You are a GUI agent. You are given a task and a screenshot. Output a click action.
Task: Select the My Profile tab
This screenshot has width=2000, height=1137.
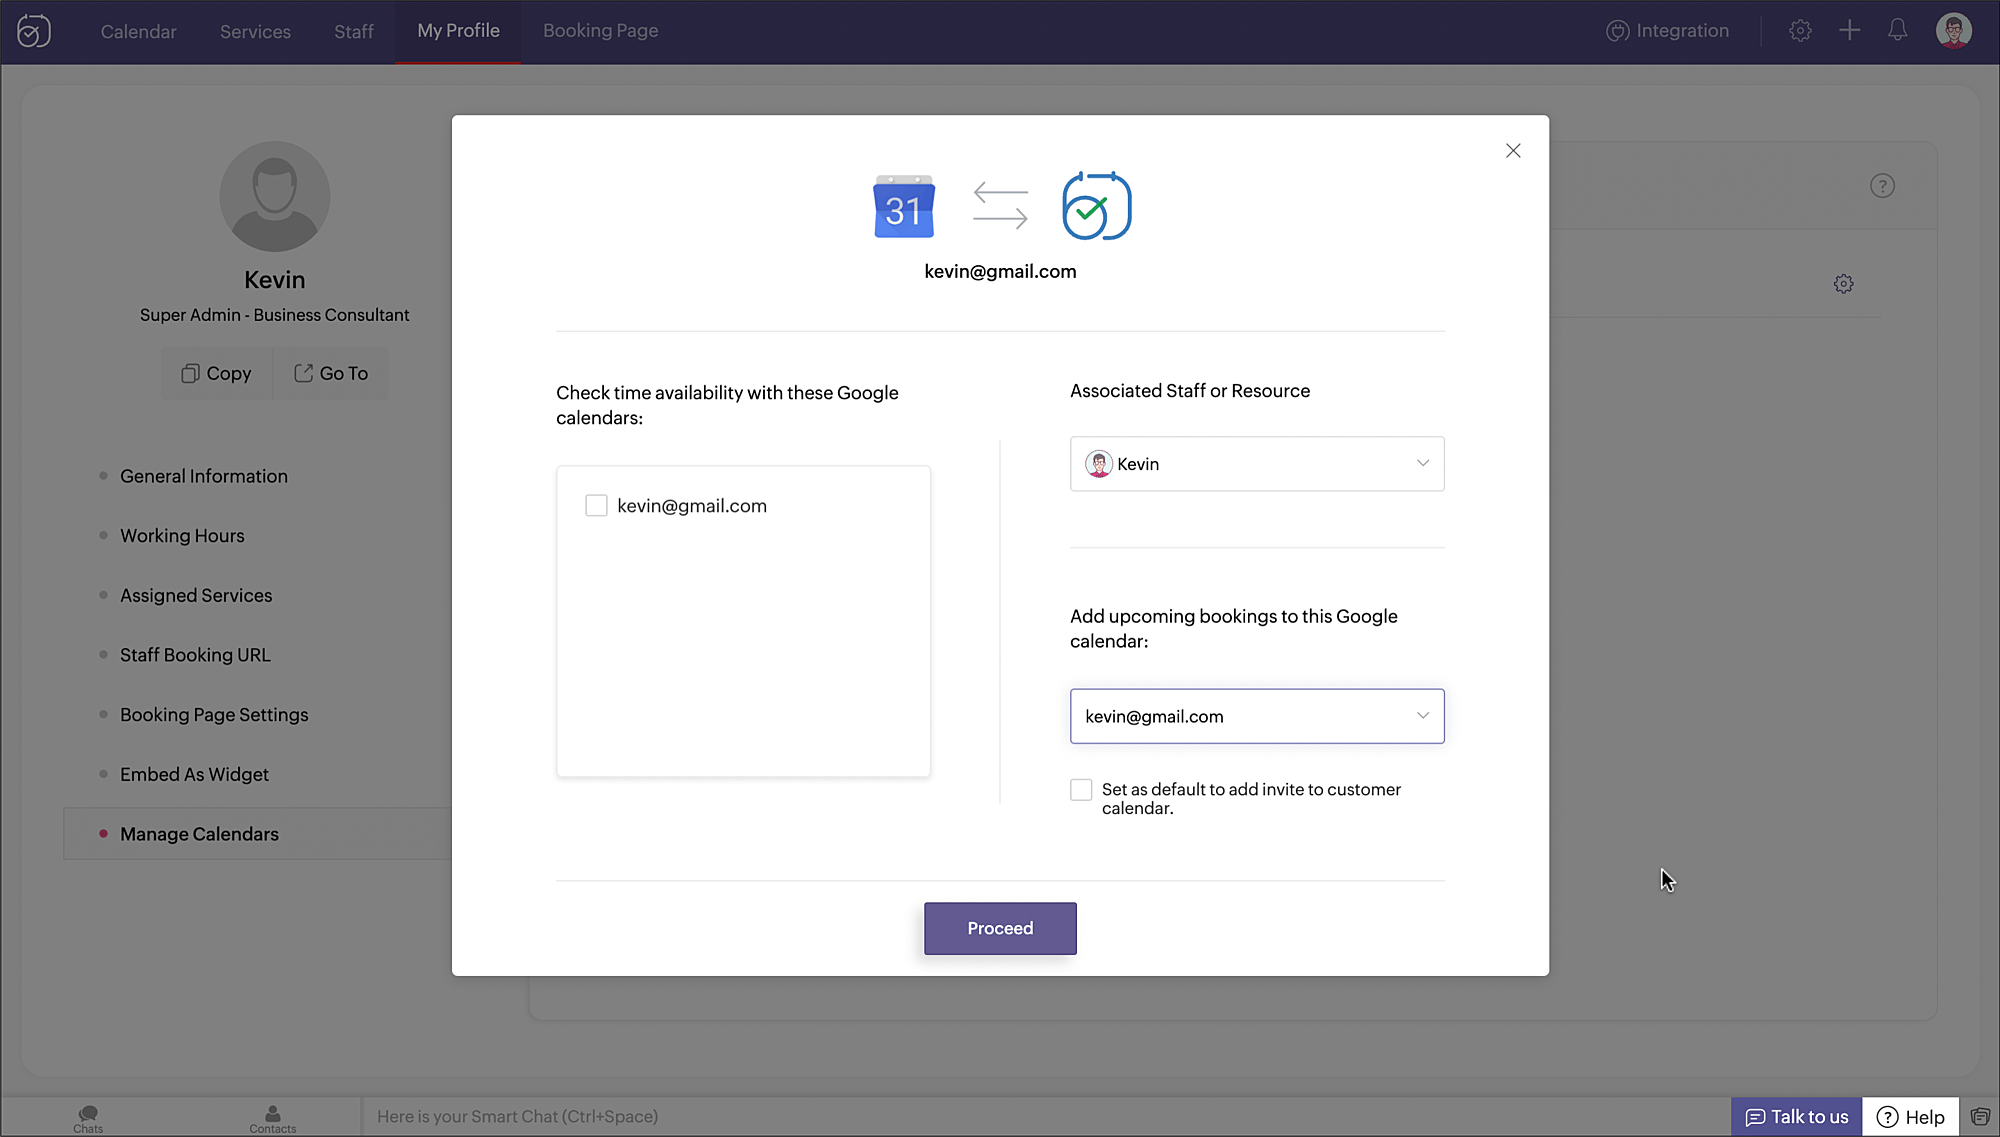(458, 31)
